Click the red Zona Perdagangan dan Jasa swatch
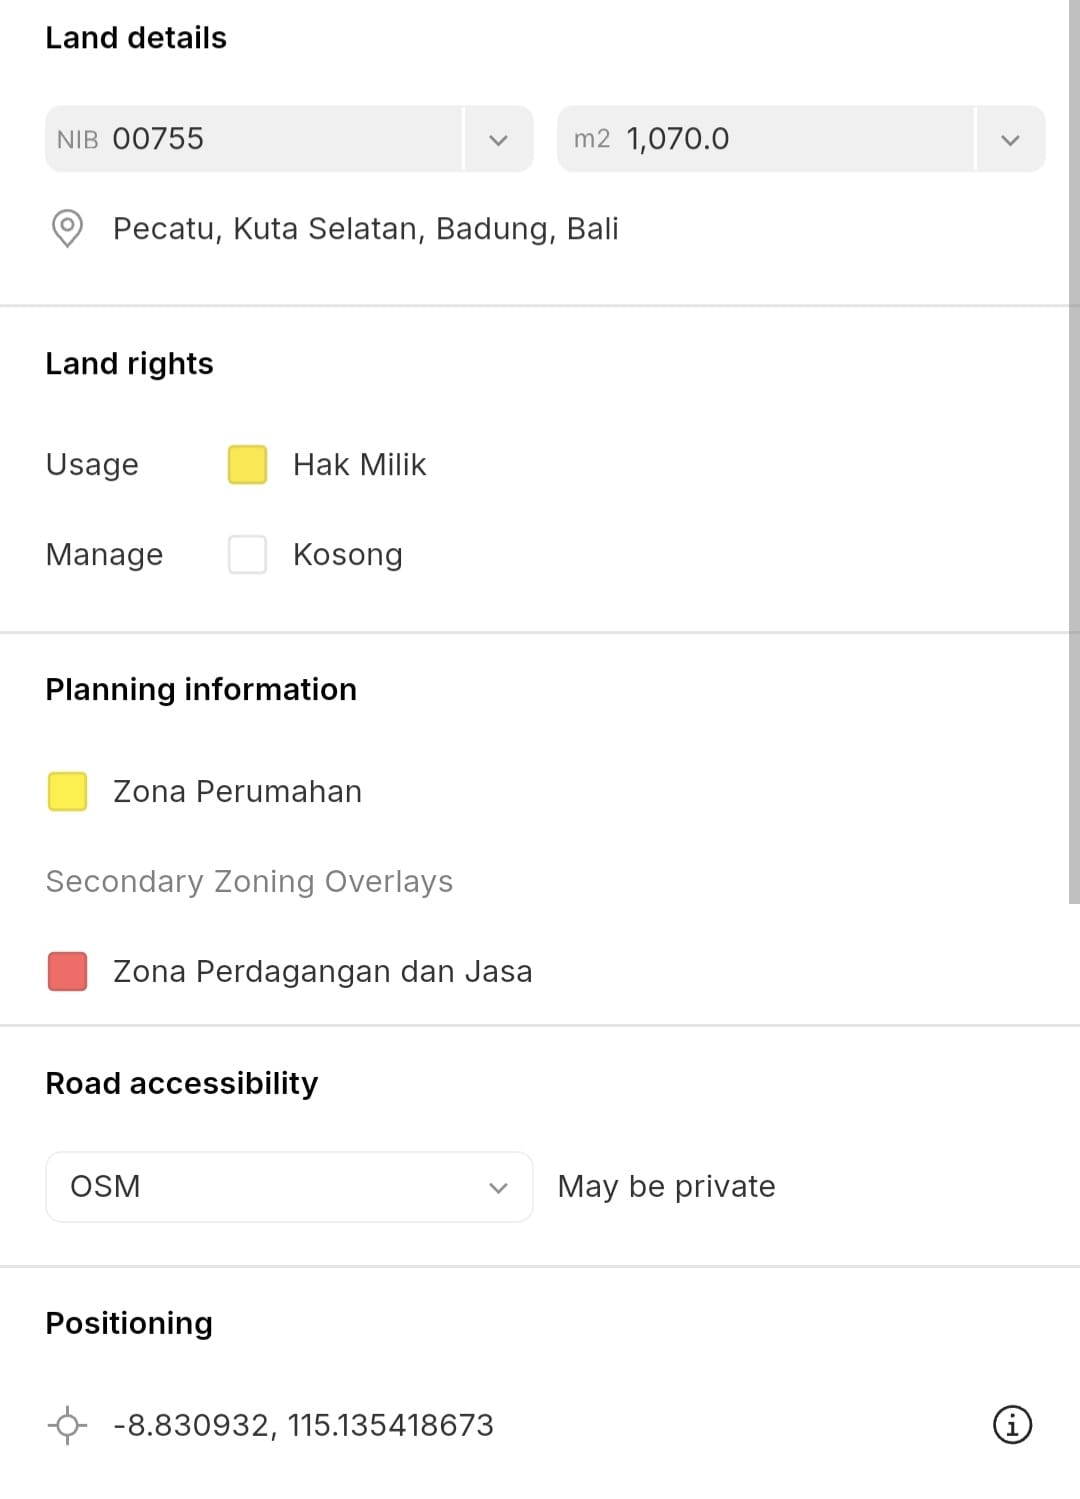The width and height of the screenshot is (1080, 1499). 67,971
